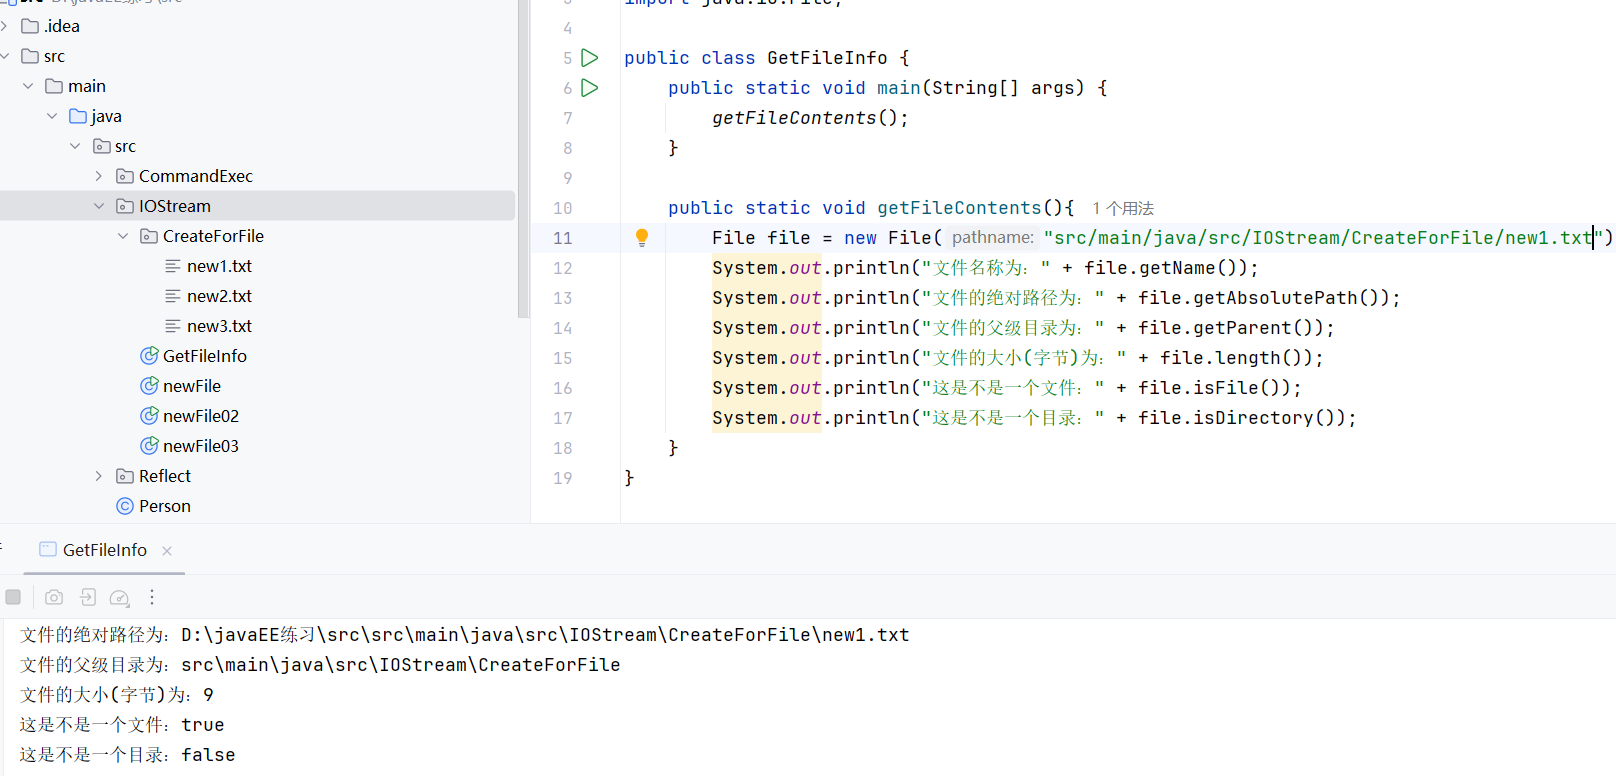
Task: Close the GetFileInfo run tab
Action: 167,551
